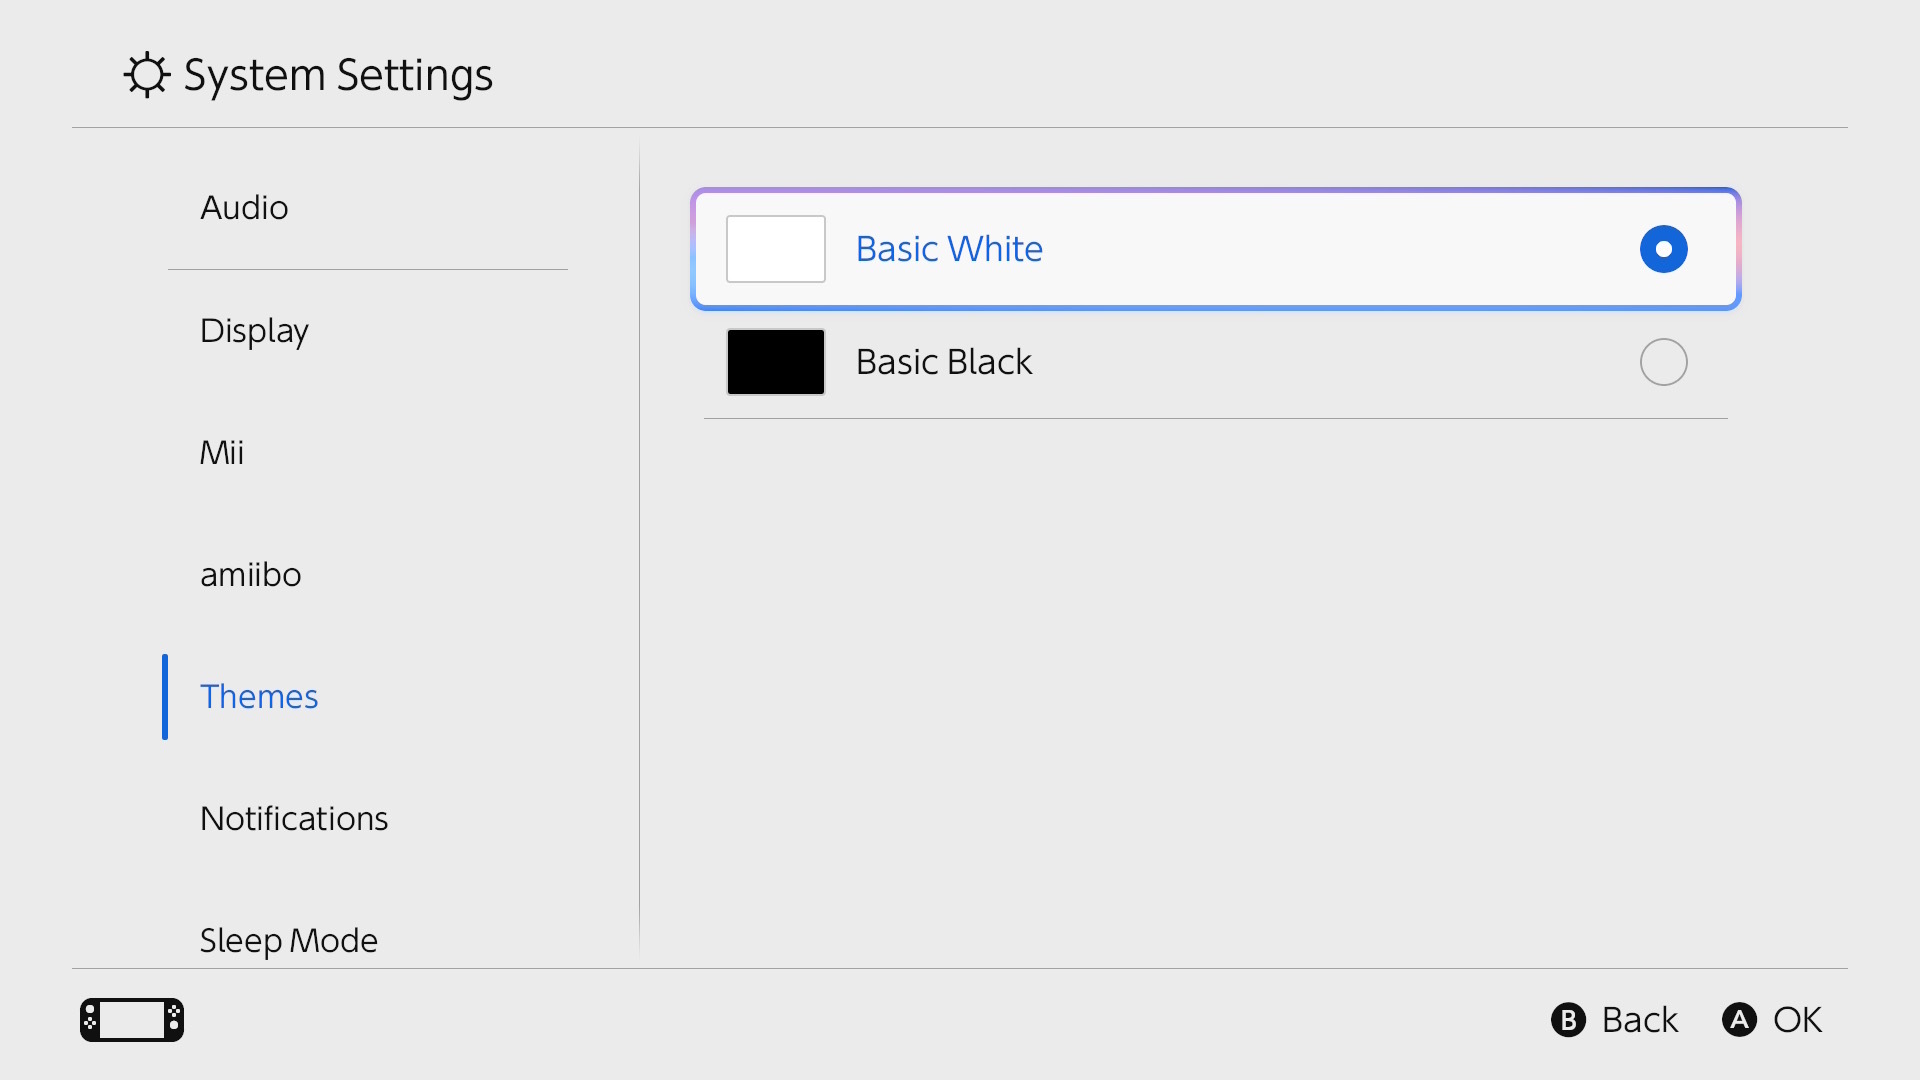Click the Back label
This screenshot has height=1080, width=1920.
point(1639,1020)
